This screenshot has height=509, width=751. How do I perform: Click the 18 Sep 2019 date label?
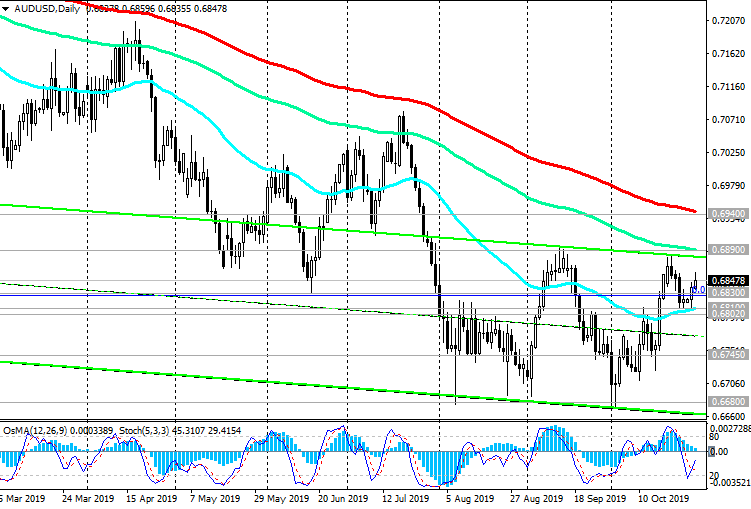point(600,499)
